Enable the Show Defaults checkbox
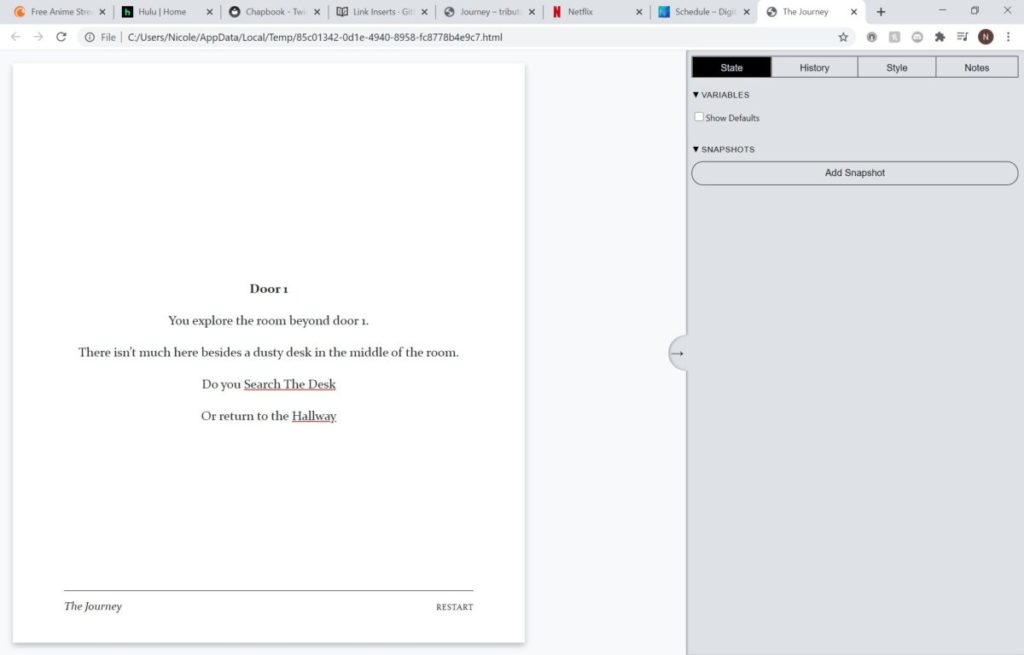Viewport: 1024px width, 655px height. click(699, 117)
